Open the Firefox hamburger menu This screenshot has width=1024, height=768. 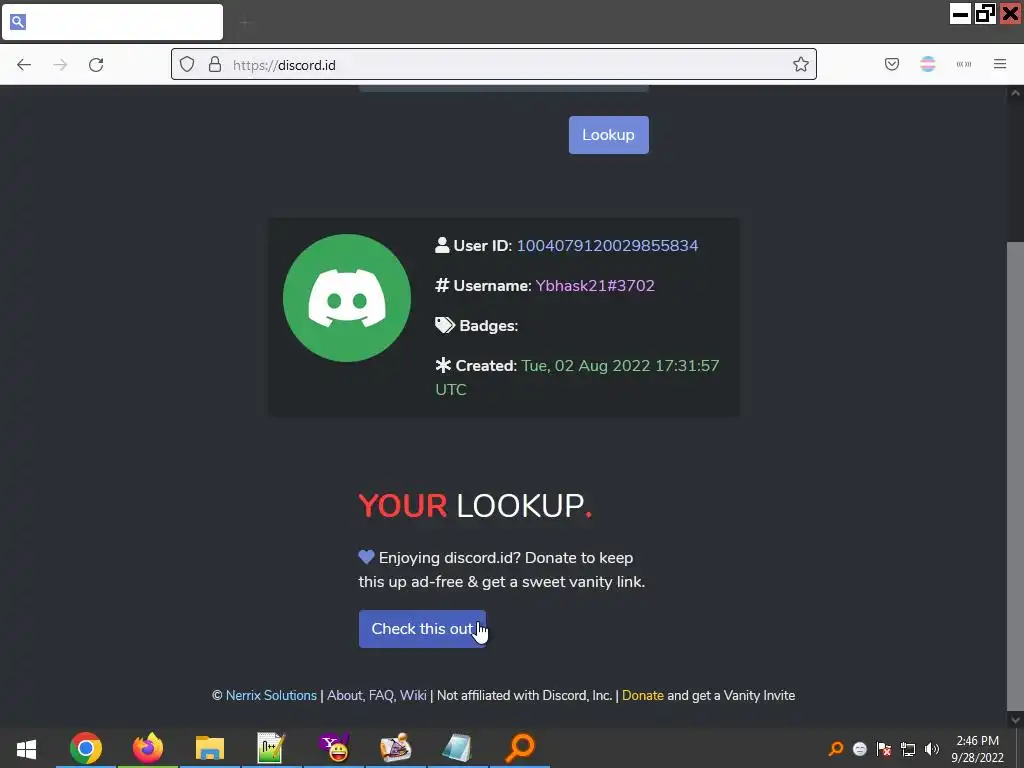[1000, 64]
